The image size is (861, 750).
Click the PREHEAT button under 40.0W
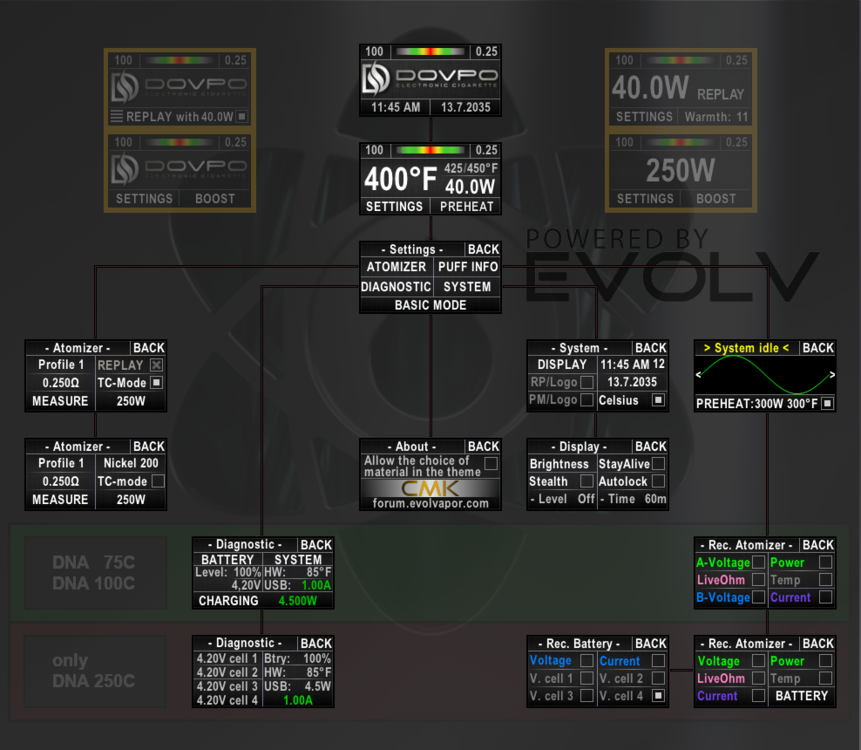pyautogui.click(x=466, y=206)
